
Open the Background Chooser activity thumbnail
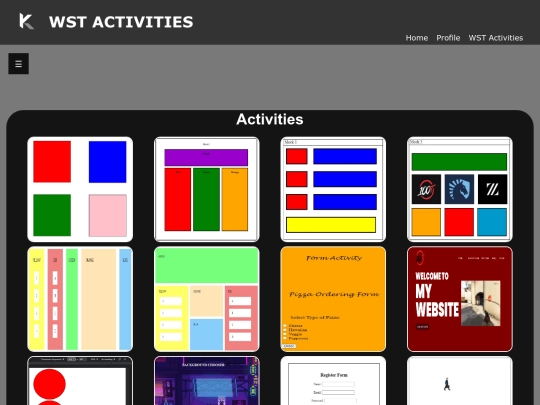[x=207, y=381]
